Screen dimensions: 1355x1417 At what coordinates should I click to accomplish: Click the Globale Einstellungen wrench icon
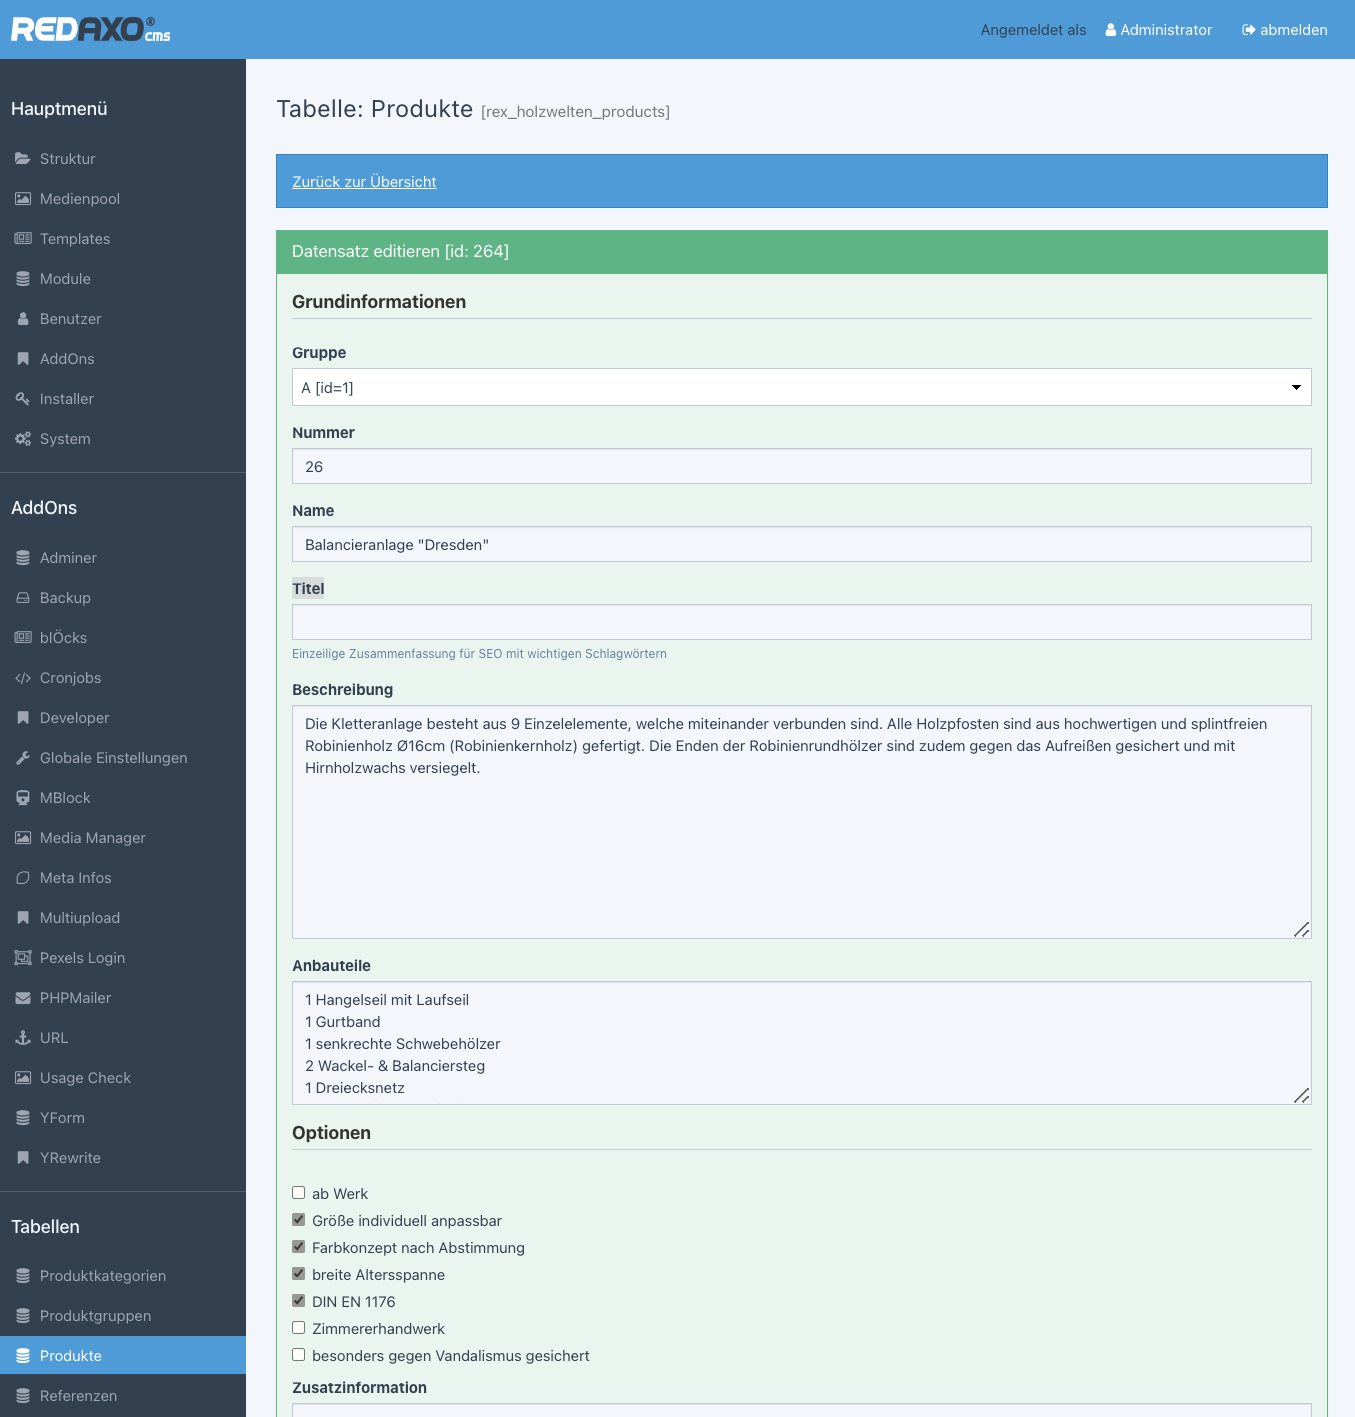click(23, 758)
